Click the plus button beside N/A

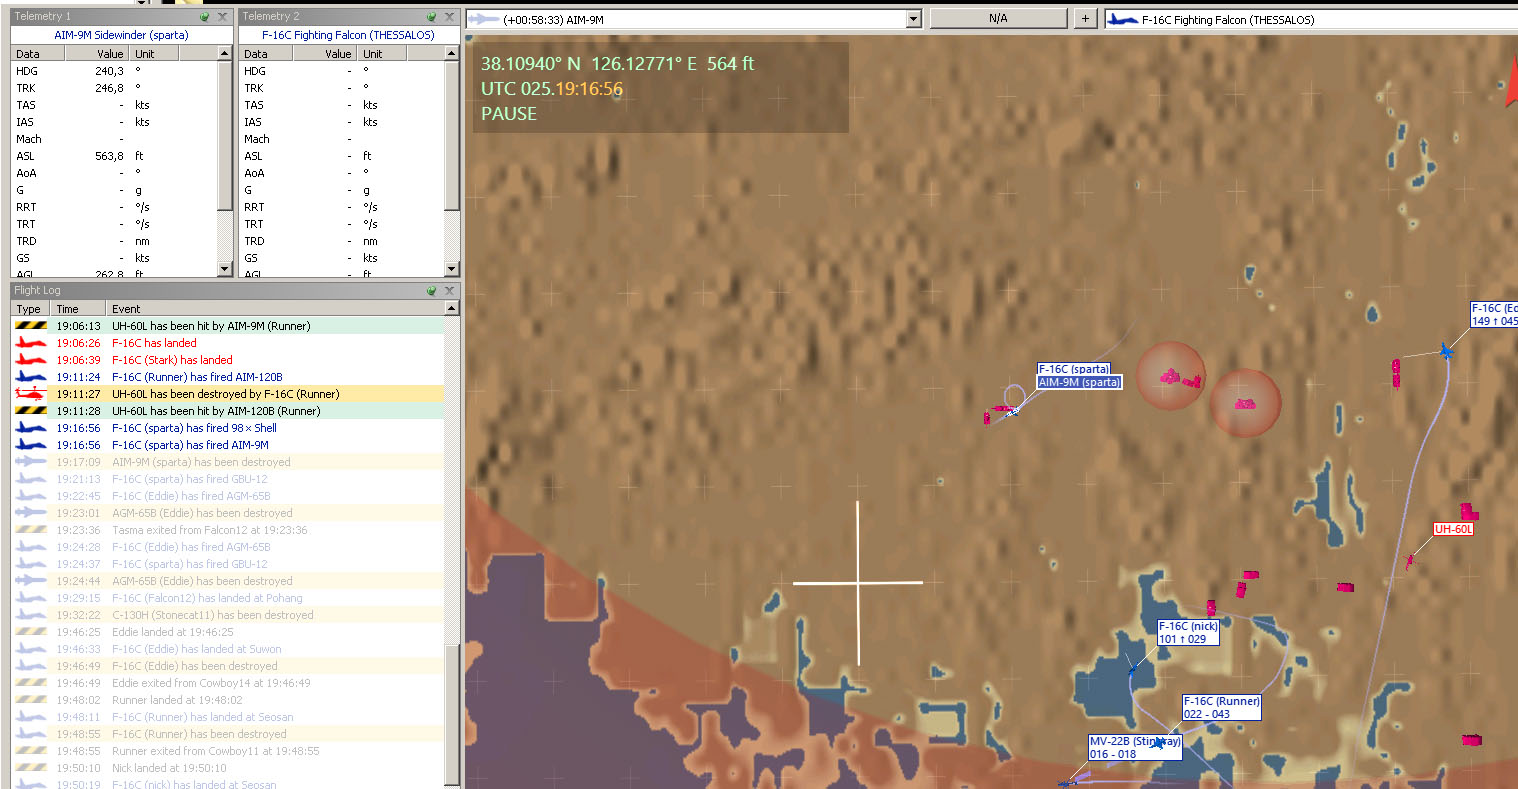(x=1085, y=19)
